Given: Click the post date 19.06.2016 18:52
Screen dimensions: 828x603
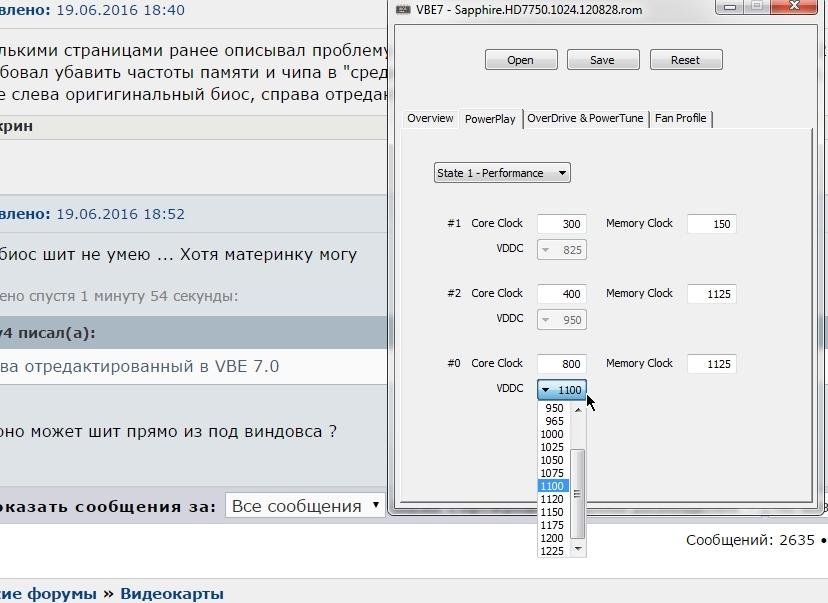Looking at the screenshot, I should point(120,214).
